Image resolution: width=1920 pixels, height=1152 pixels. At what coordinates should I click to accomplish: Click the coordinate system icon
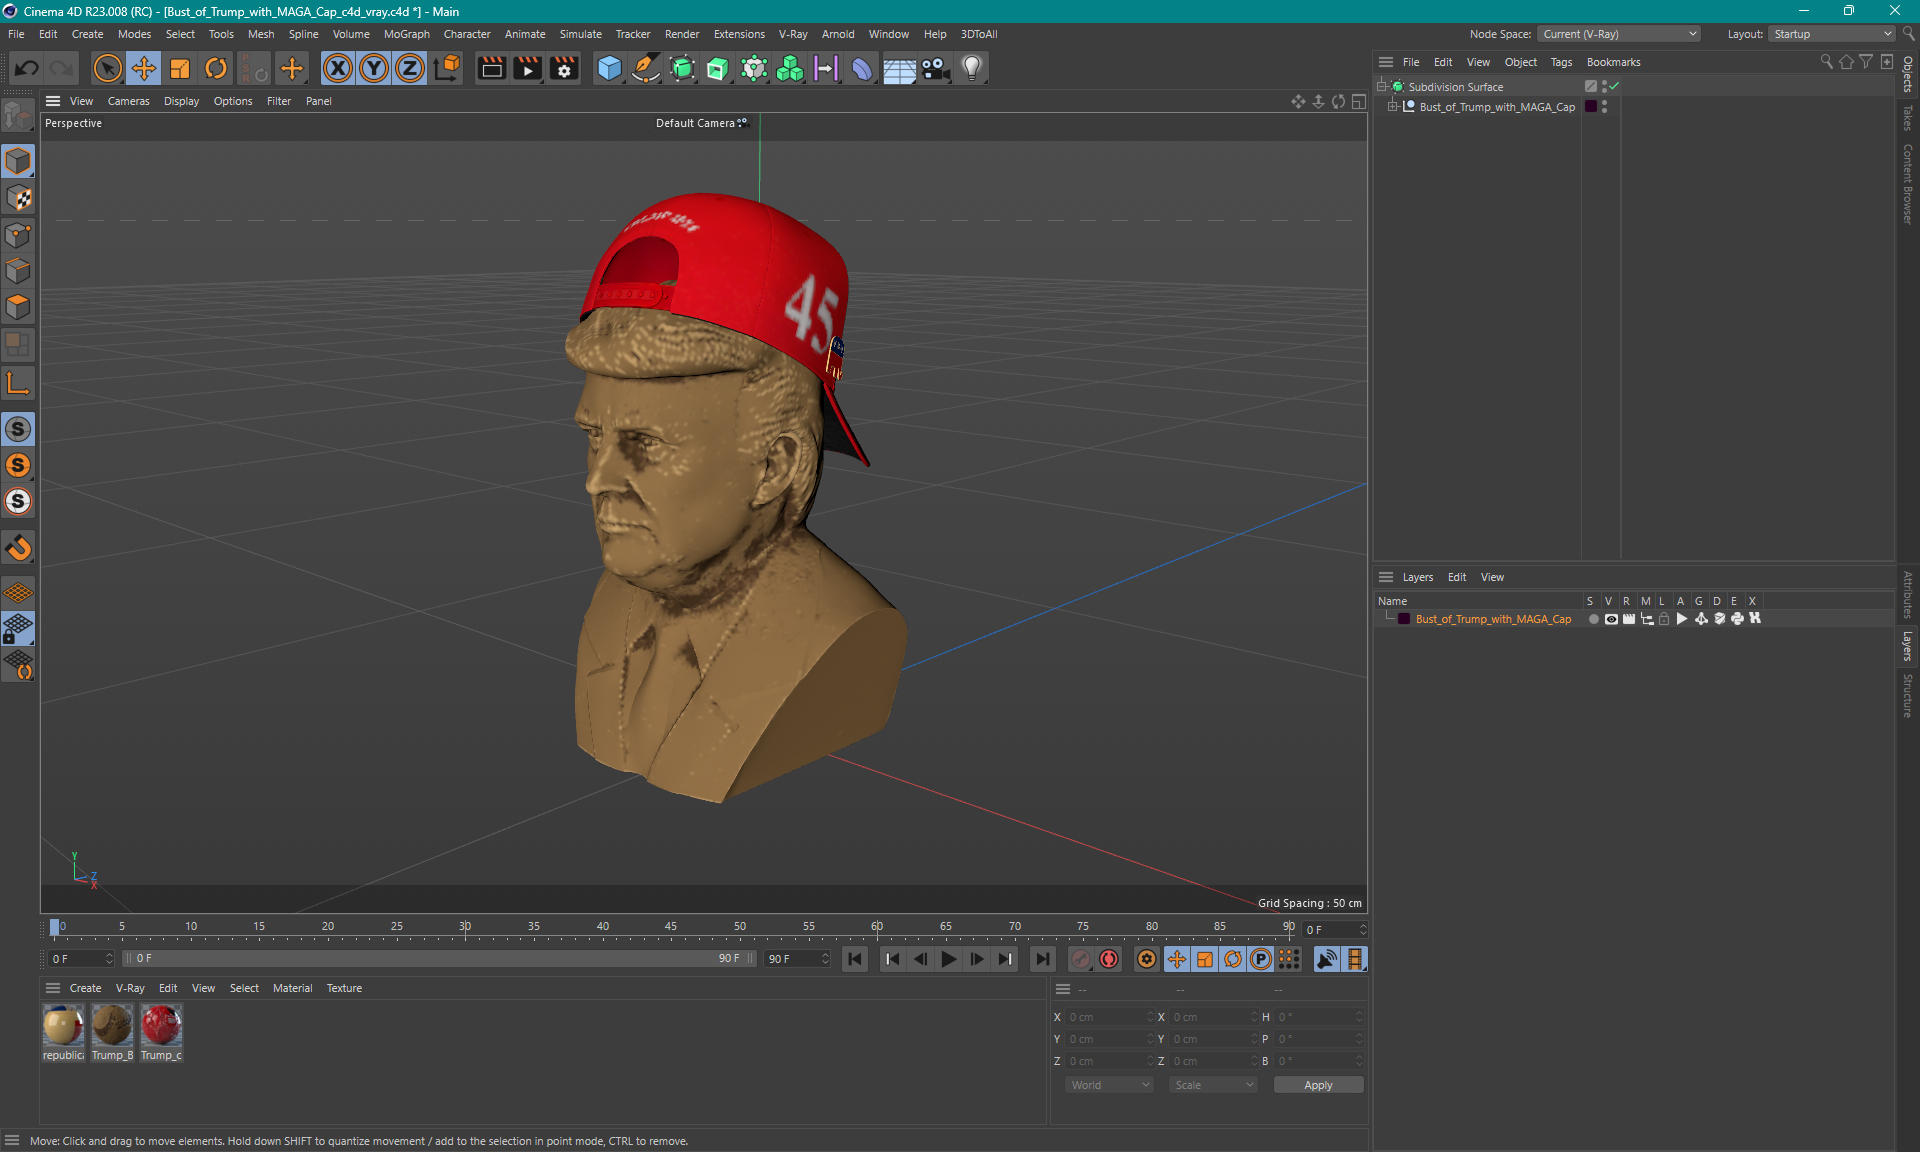447,68
